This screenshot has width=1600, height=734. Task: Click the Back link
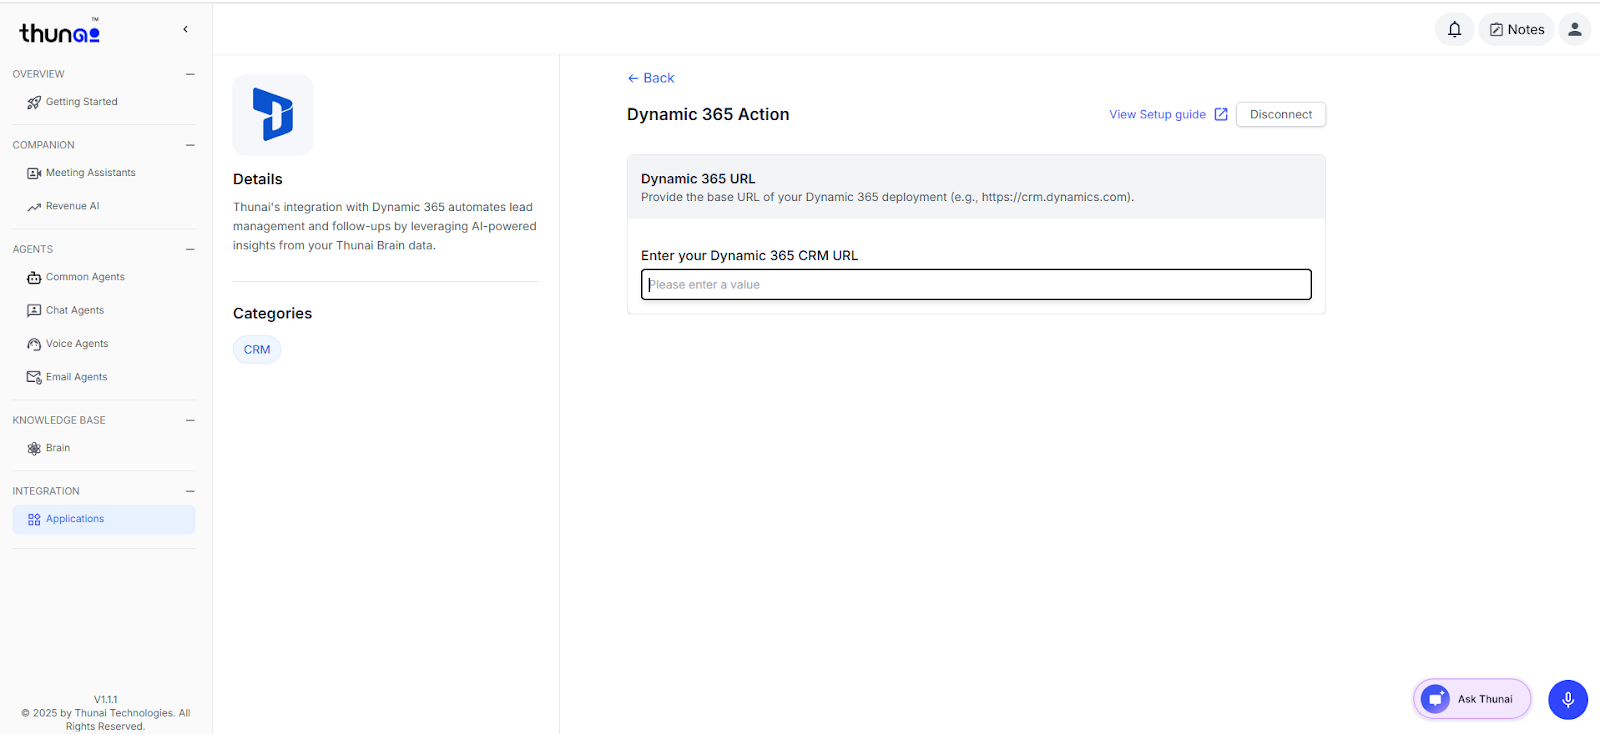651,78
